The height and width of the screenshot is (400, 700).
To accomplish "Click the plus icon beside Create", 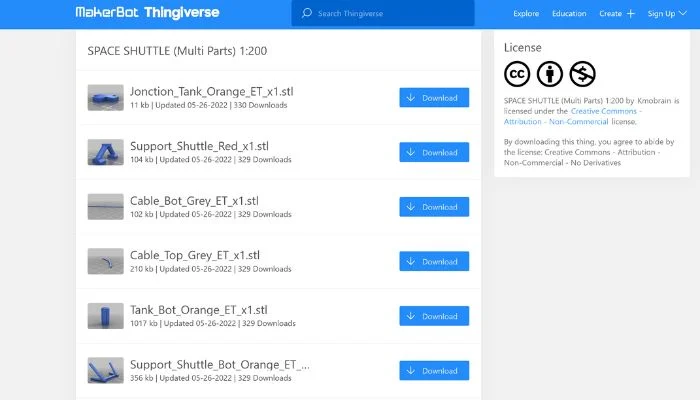I will 630,13.
